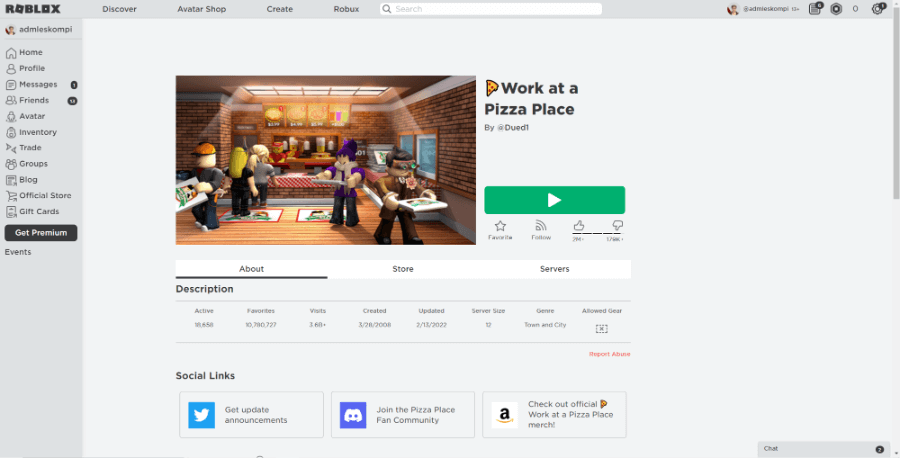Open Groups in the sidebar

click(x=26, y=164)
